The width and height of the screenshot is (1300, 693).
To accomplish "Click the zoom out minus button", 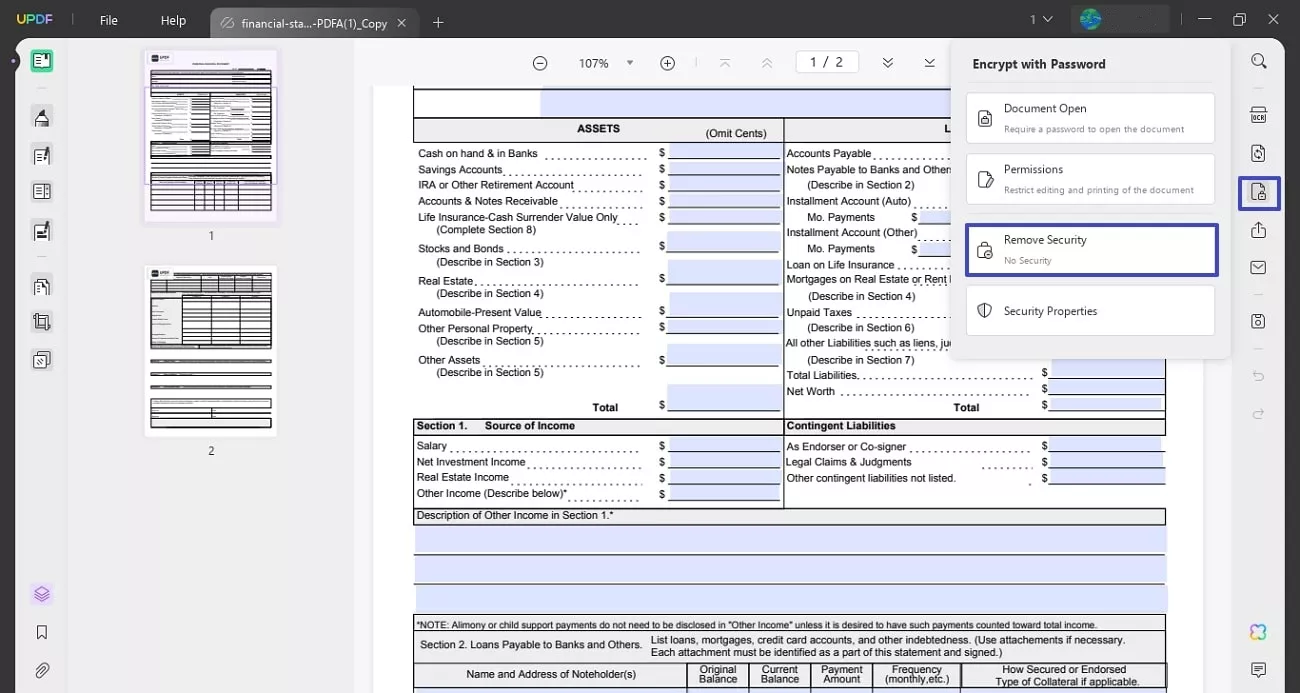I will [x=540, y=63].
